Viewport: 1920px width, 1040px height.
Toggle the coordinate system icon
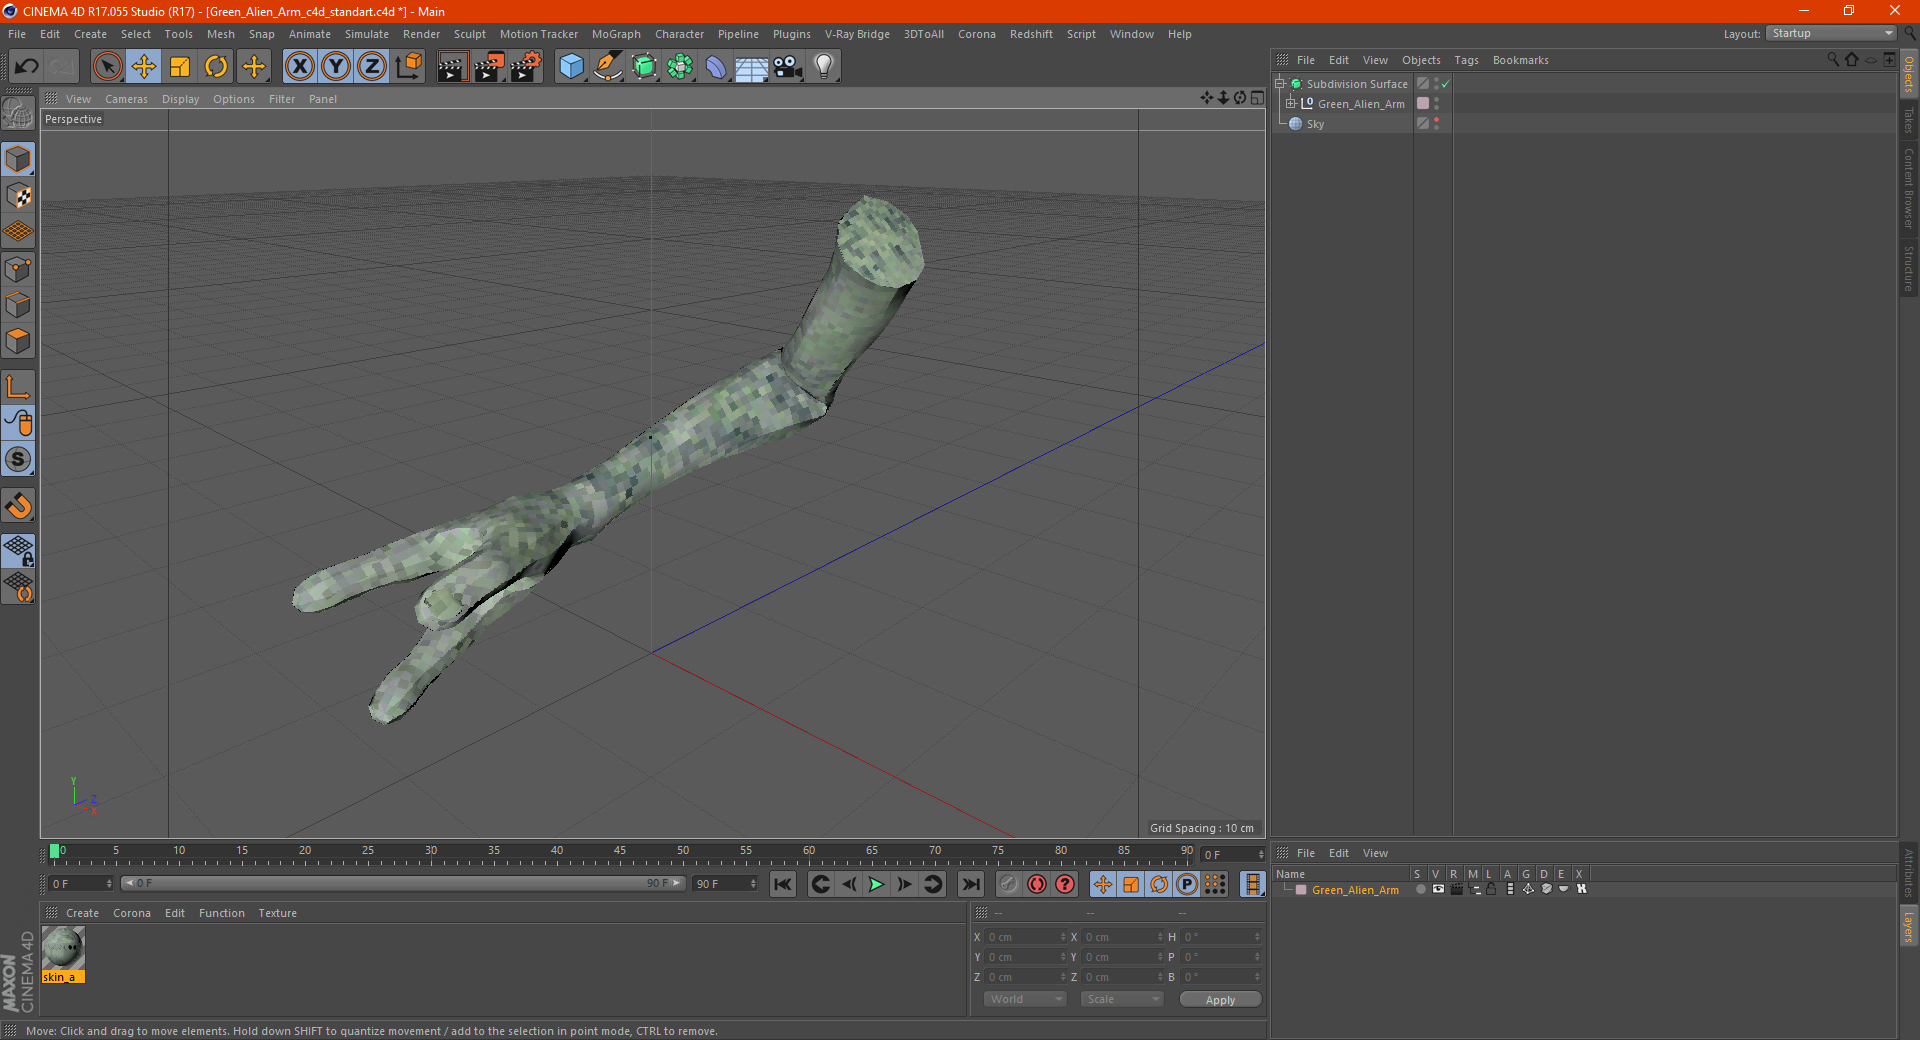(x=409, y=67)
